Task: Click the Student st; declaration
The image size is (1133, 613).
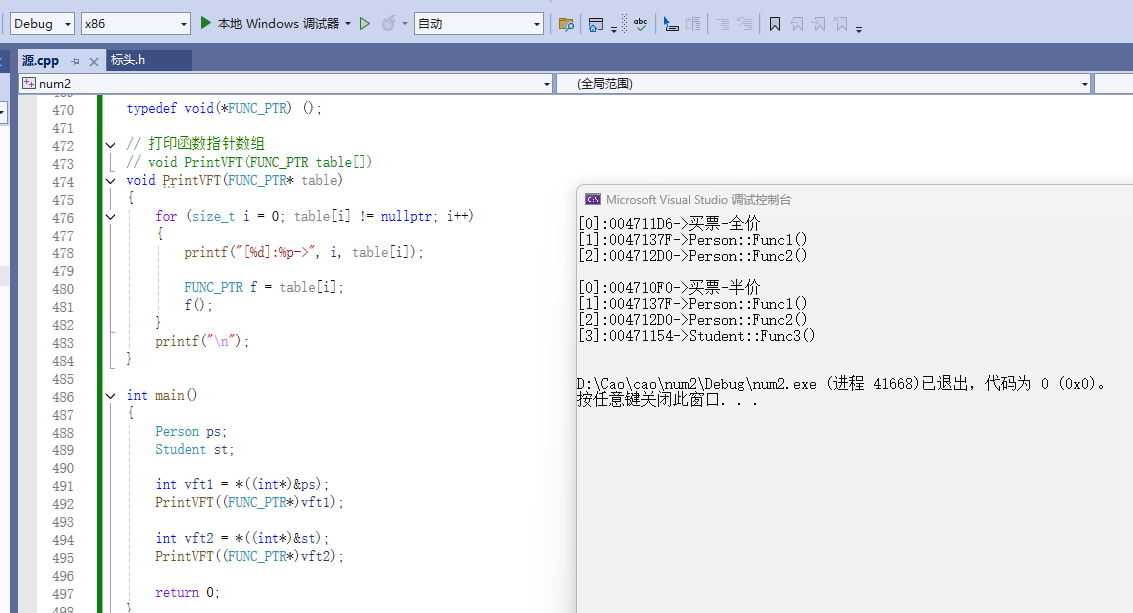Action: click(194, 450)
